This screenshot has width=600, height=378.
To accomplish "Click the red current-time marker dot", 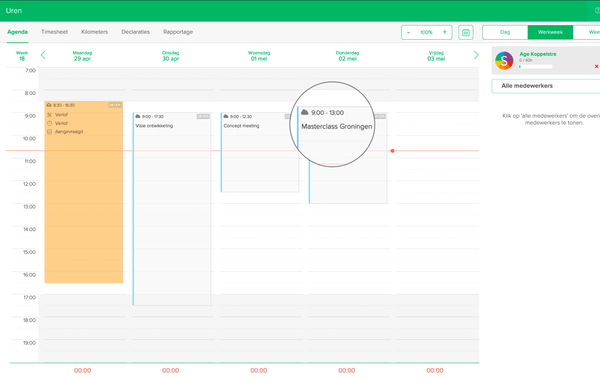I will pyautogui.click(x=392, y=151).
